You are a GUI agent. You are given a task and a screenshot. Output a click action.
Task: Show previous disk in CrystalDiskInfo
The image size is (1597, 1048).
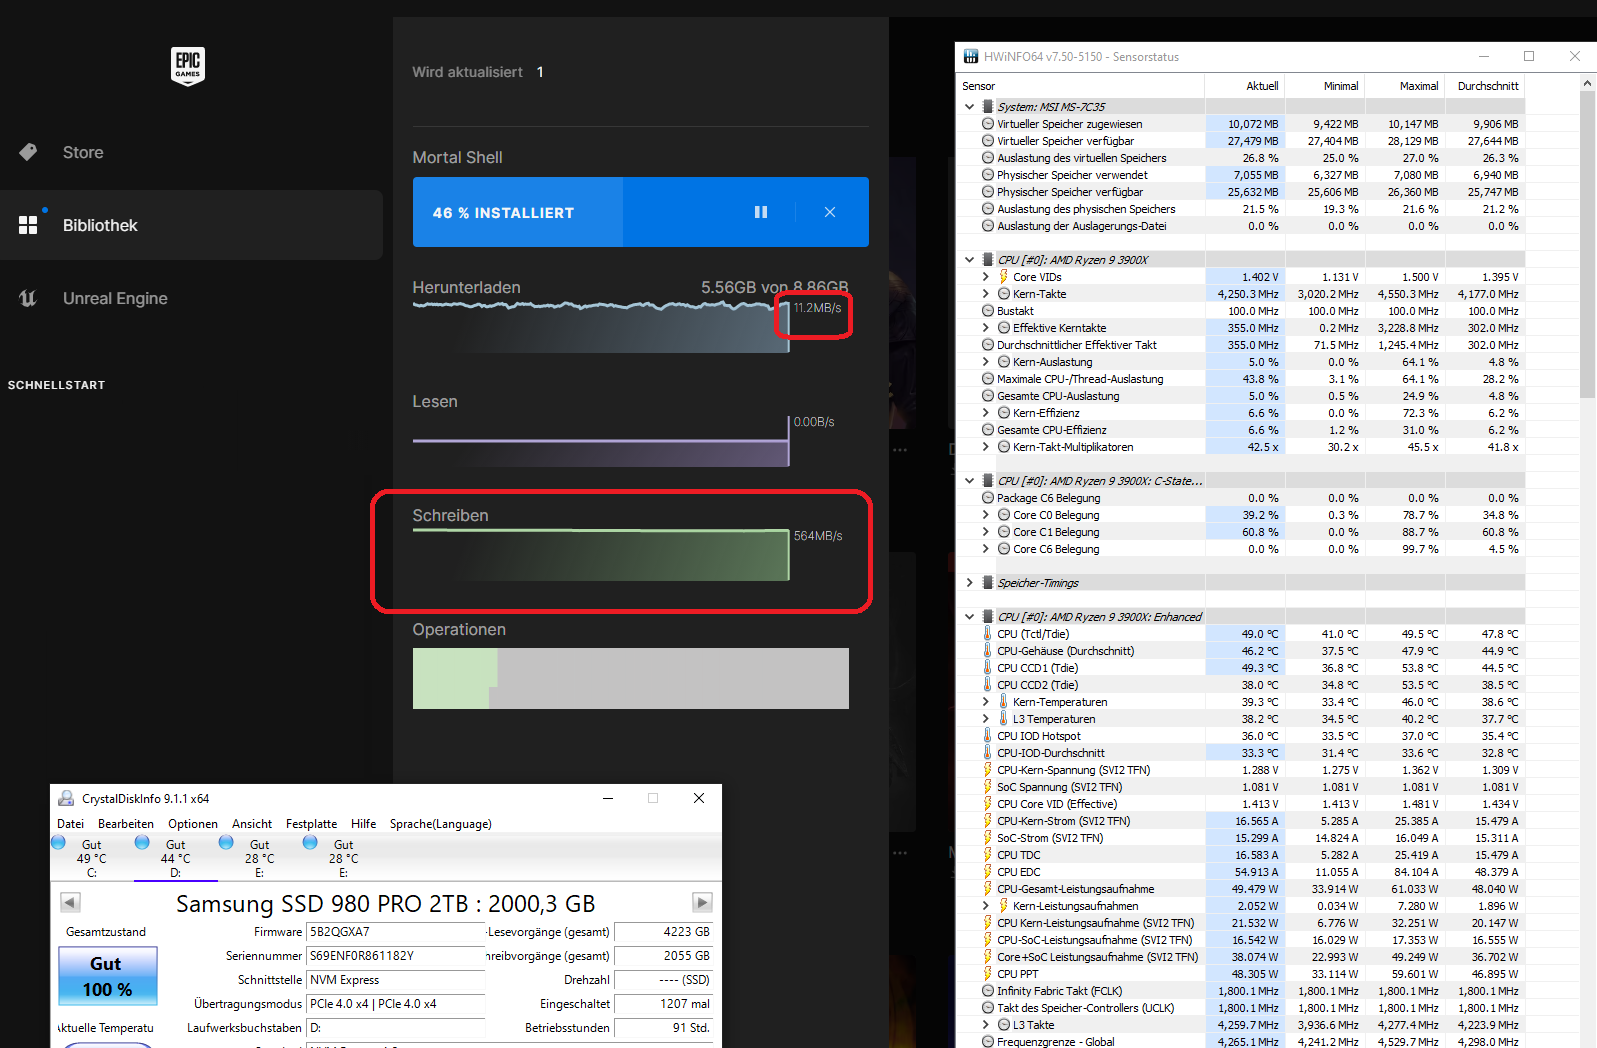coord(70,902)
